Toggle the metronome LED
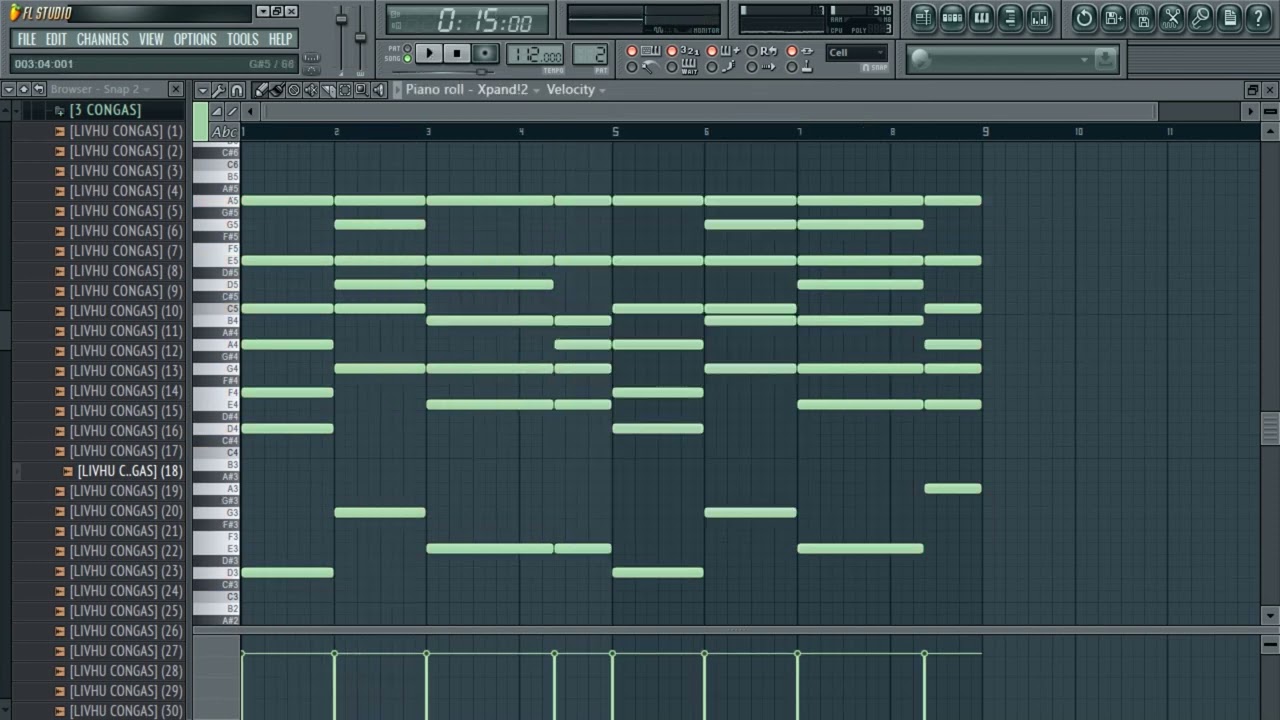The height and width of the screenshot is (720, 1280). click(632, 67)
